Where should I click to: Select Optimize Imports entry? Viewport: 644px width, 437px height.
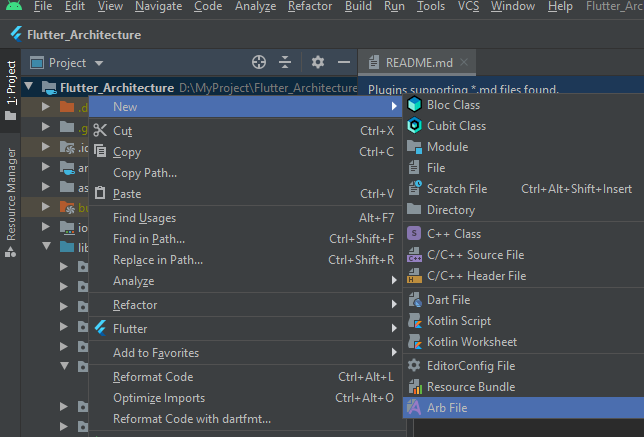click(245, 398)
